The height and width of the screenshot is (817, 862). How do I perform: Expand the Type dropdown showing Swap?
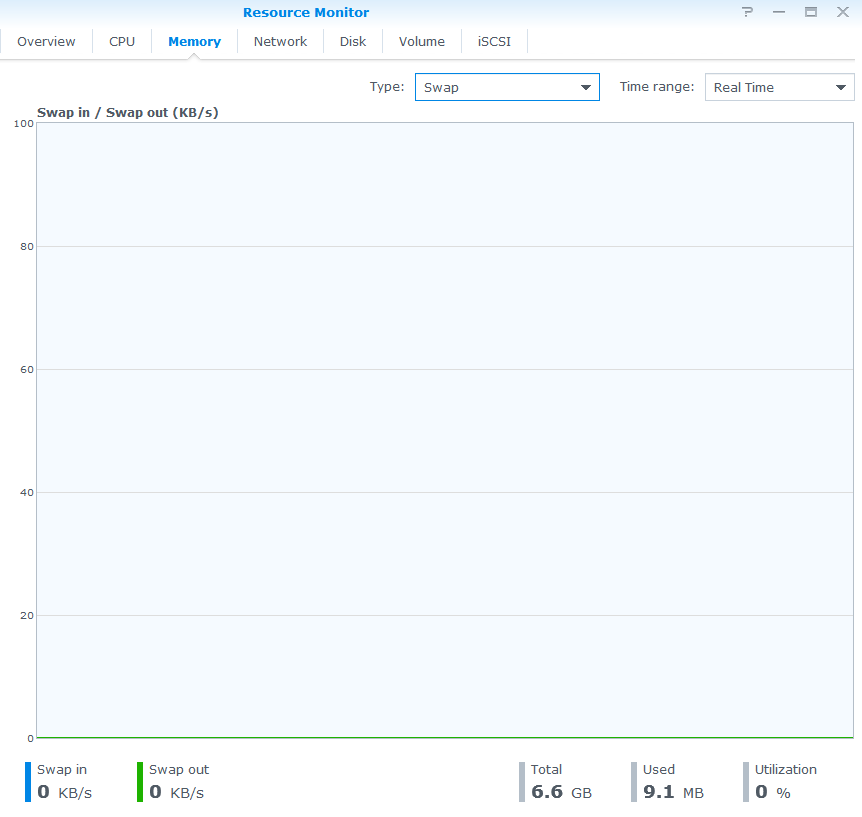pyautogui.click(x=507, y=88)
